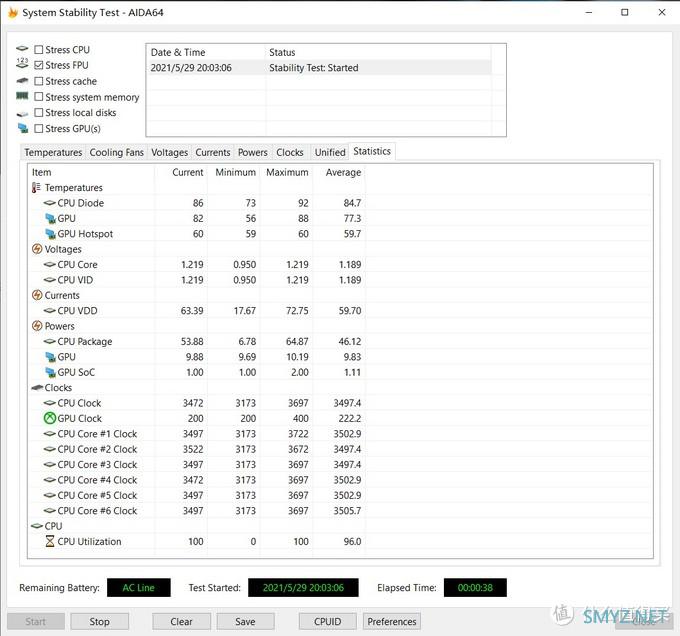Viewport: 680px width, 636px height.
Task: Click the Stress FPU 123 icon
Action: coord(22,63)
